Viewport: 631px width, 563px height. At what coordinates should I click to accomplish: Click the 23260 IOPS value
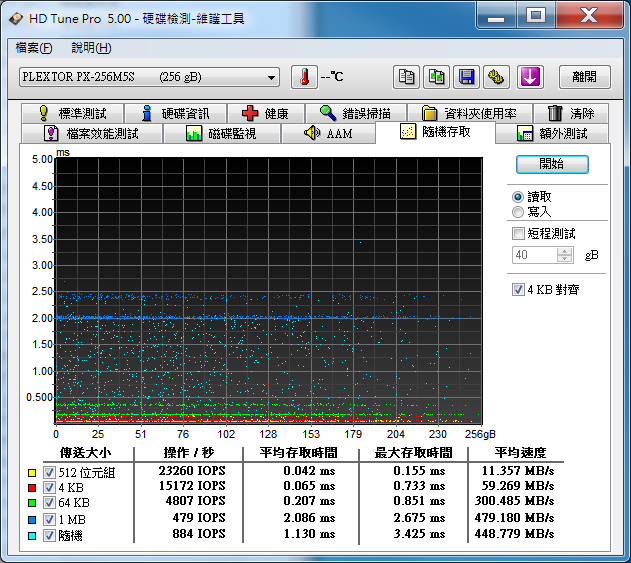coord(192,470)
